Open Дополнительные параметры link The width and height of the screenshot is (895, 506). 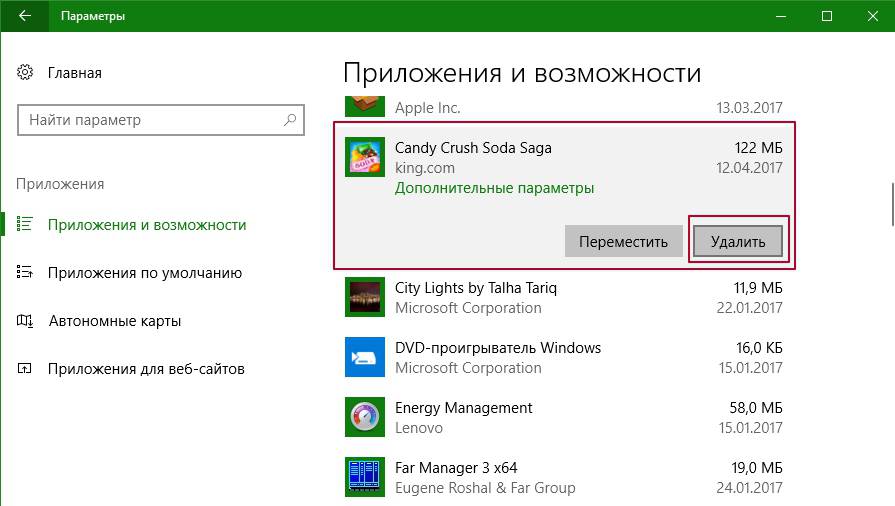(x=494, y=188)
